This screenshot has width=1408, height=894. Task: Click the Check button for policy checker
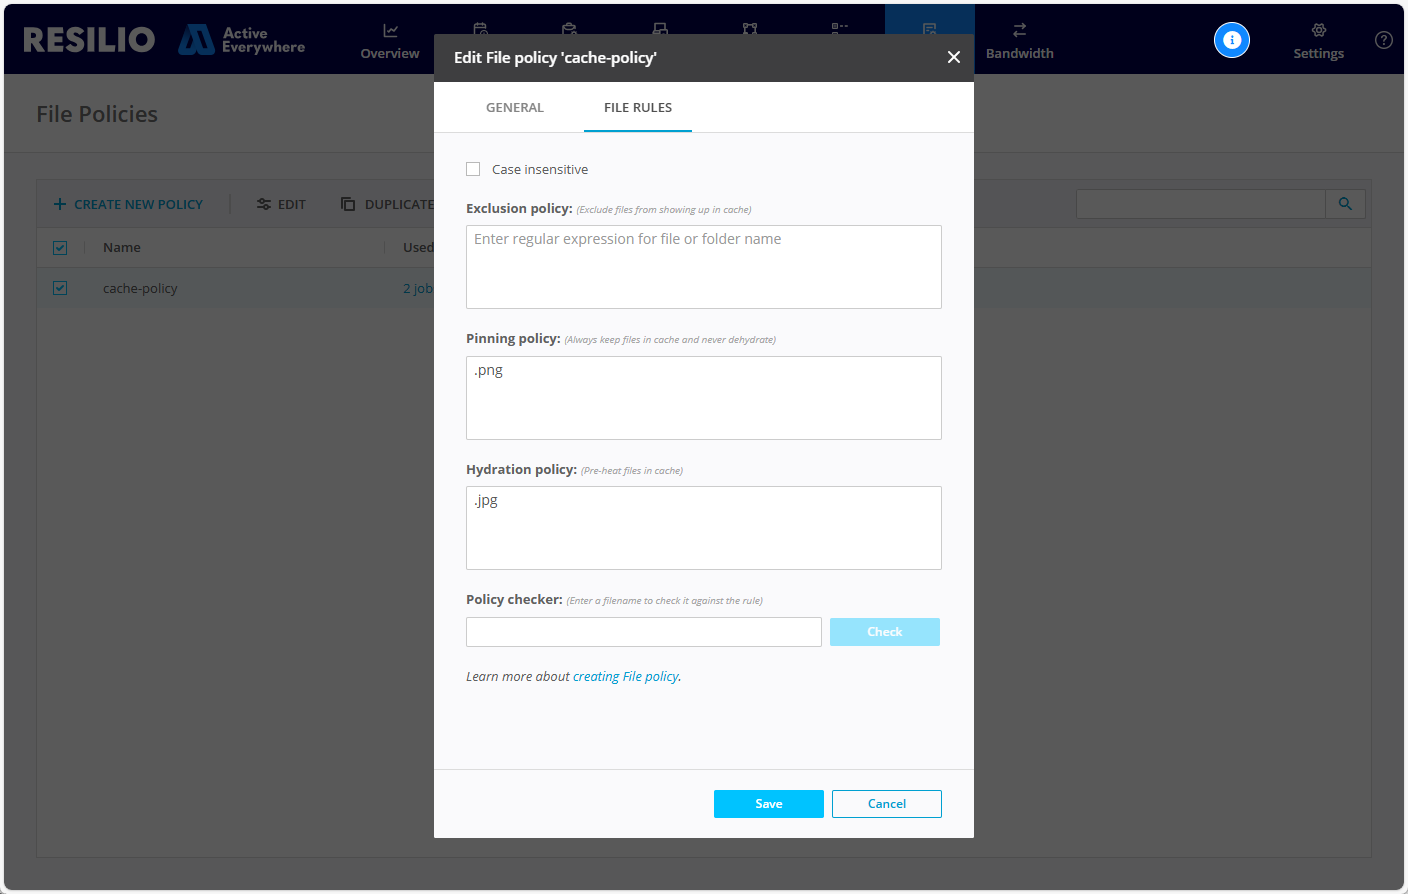pos(884,632)
